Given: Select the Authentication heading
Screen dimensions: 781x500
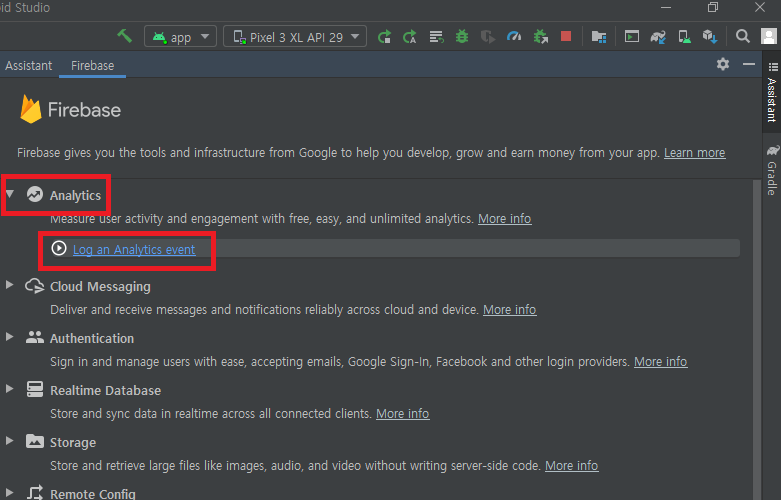Looking at the screenshot, I should click(92, 339).
